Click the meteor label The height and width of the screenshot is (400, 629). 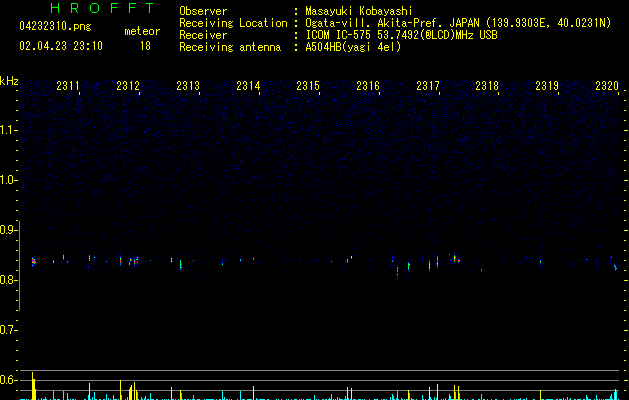[x=142, y=31]
